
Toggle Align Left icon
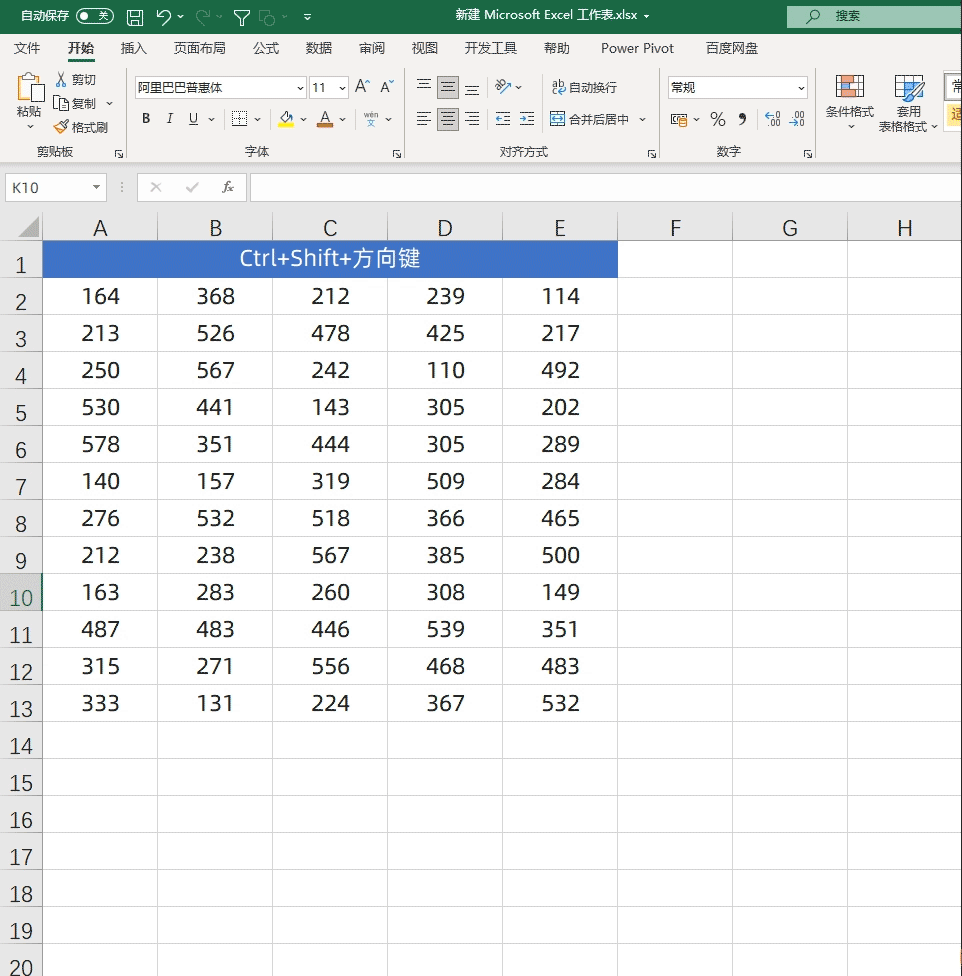[424, 119]
